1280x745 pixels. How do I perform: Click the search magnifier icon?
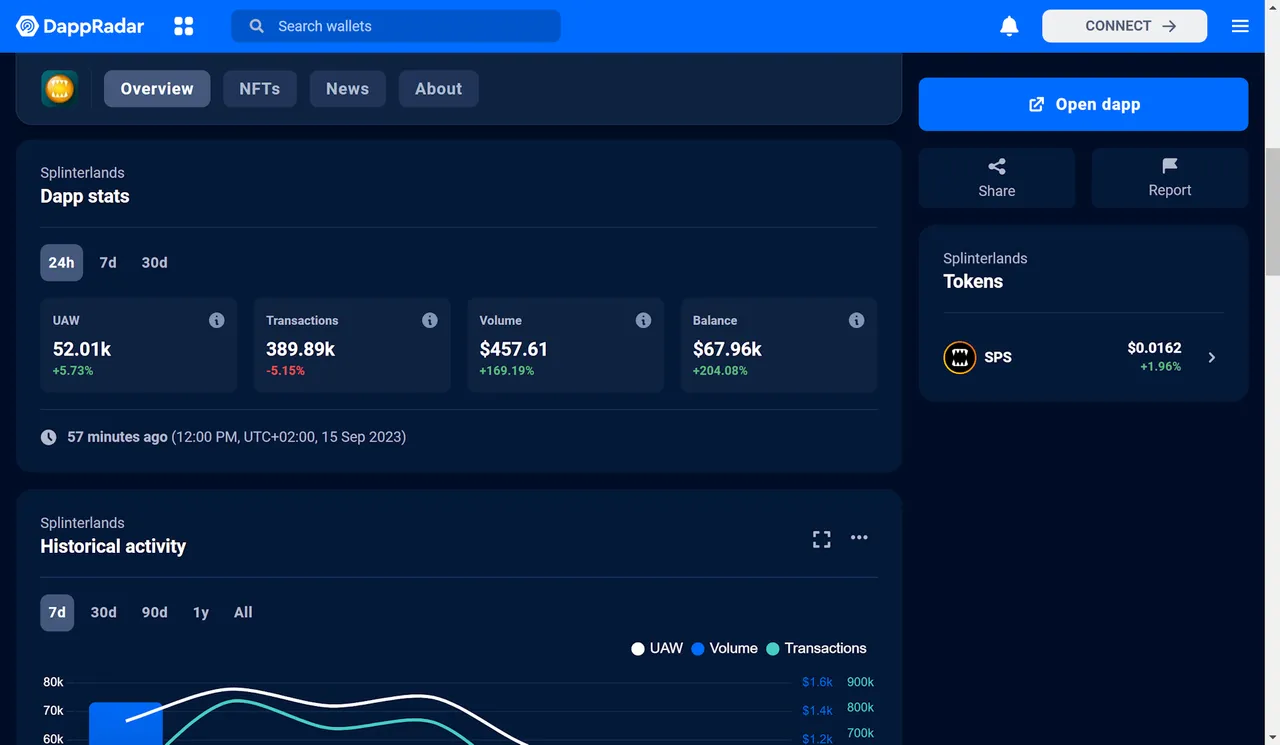pyautogui.click(x=257, y=26)
